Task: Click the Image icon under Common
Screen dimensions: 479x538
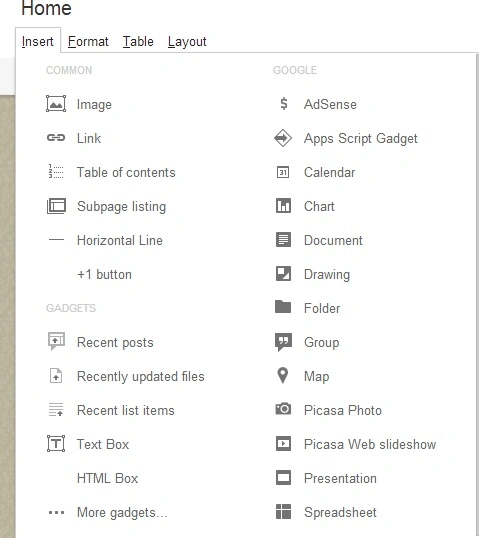Action: coord(56,104)
